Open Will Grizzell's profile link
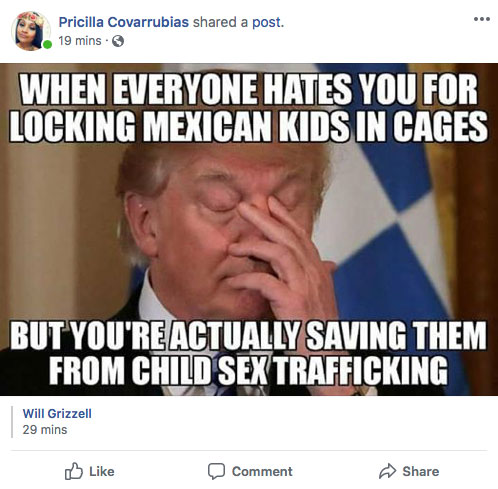Image resolution: width=498 pixels, height=489 pixels. pos(57,414)
